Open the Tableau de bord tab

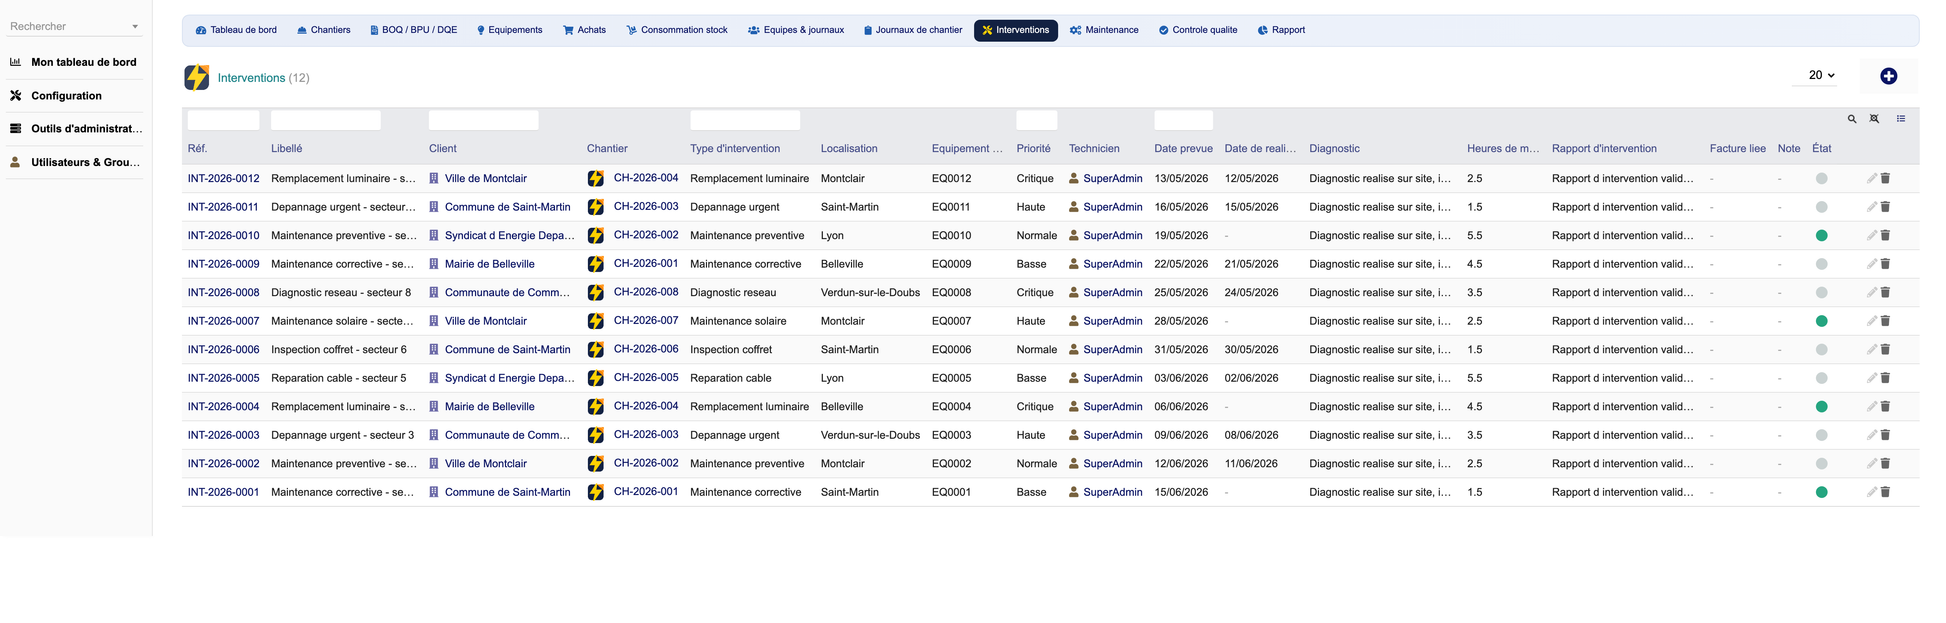click(x=236, y=30)
